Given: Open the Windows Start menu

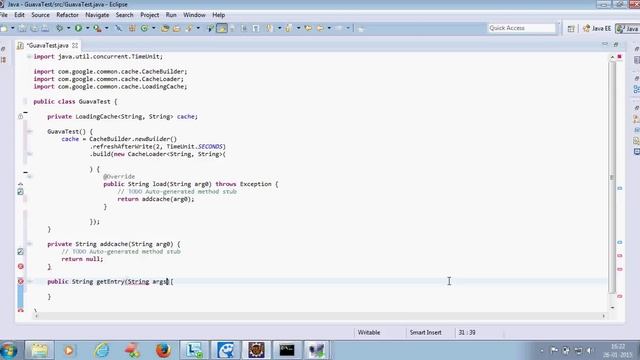Looking at the screenshot, I should click(x=8, y=350).
